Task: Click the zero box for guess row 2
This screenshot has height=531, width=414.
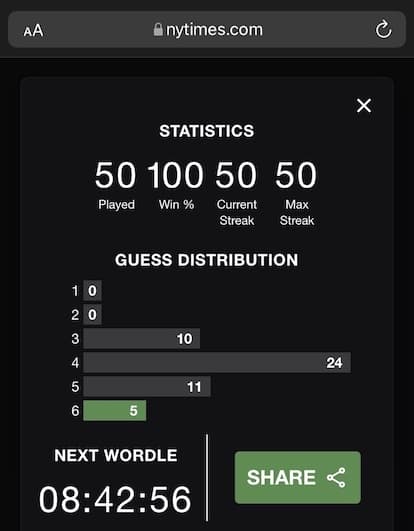Action: click(x=92, y=315)
